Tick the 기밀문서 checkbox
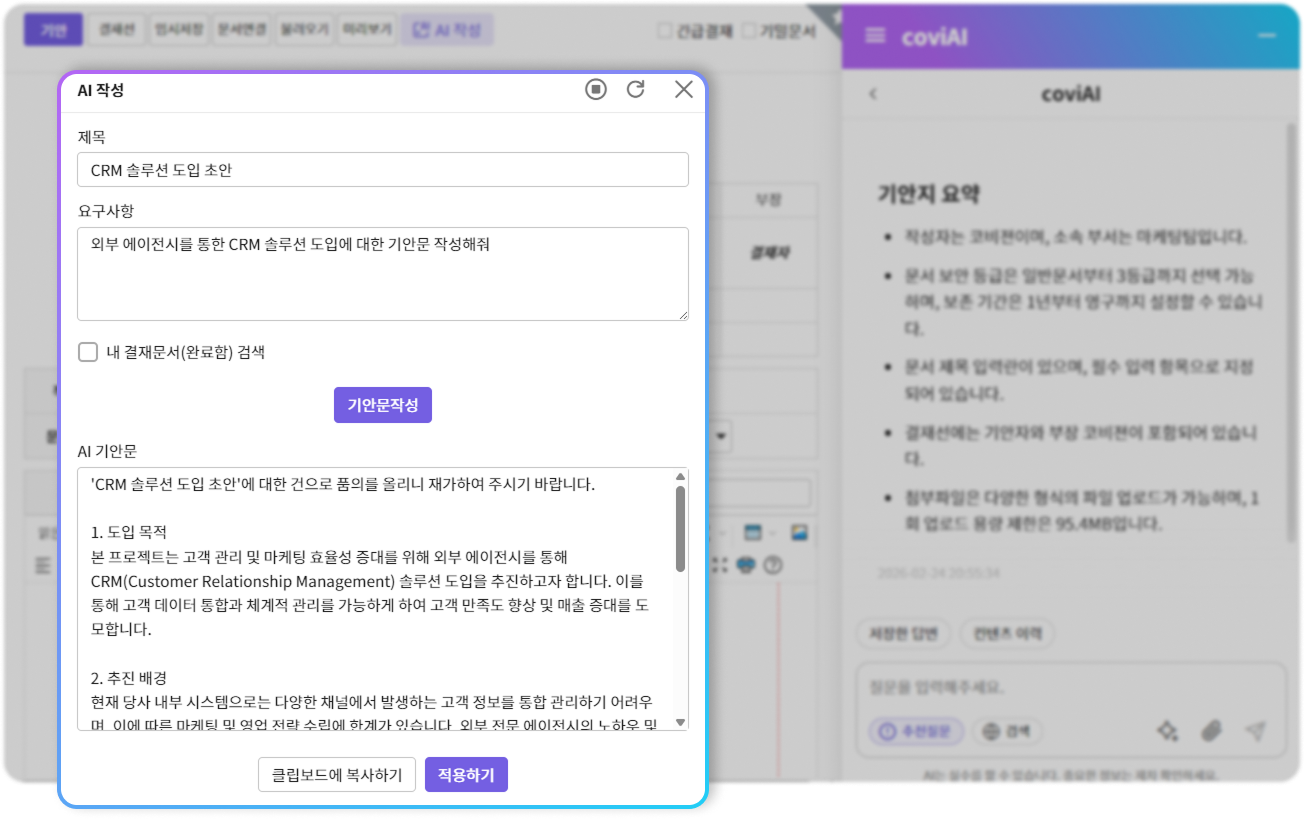This screenshot has width=1304, height=820. click(x=748, y=31)
